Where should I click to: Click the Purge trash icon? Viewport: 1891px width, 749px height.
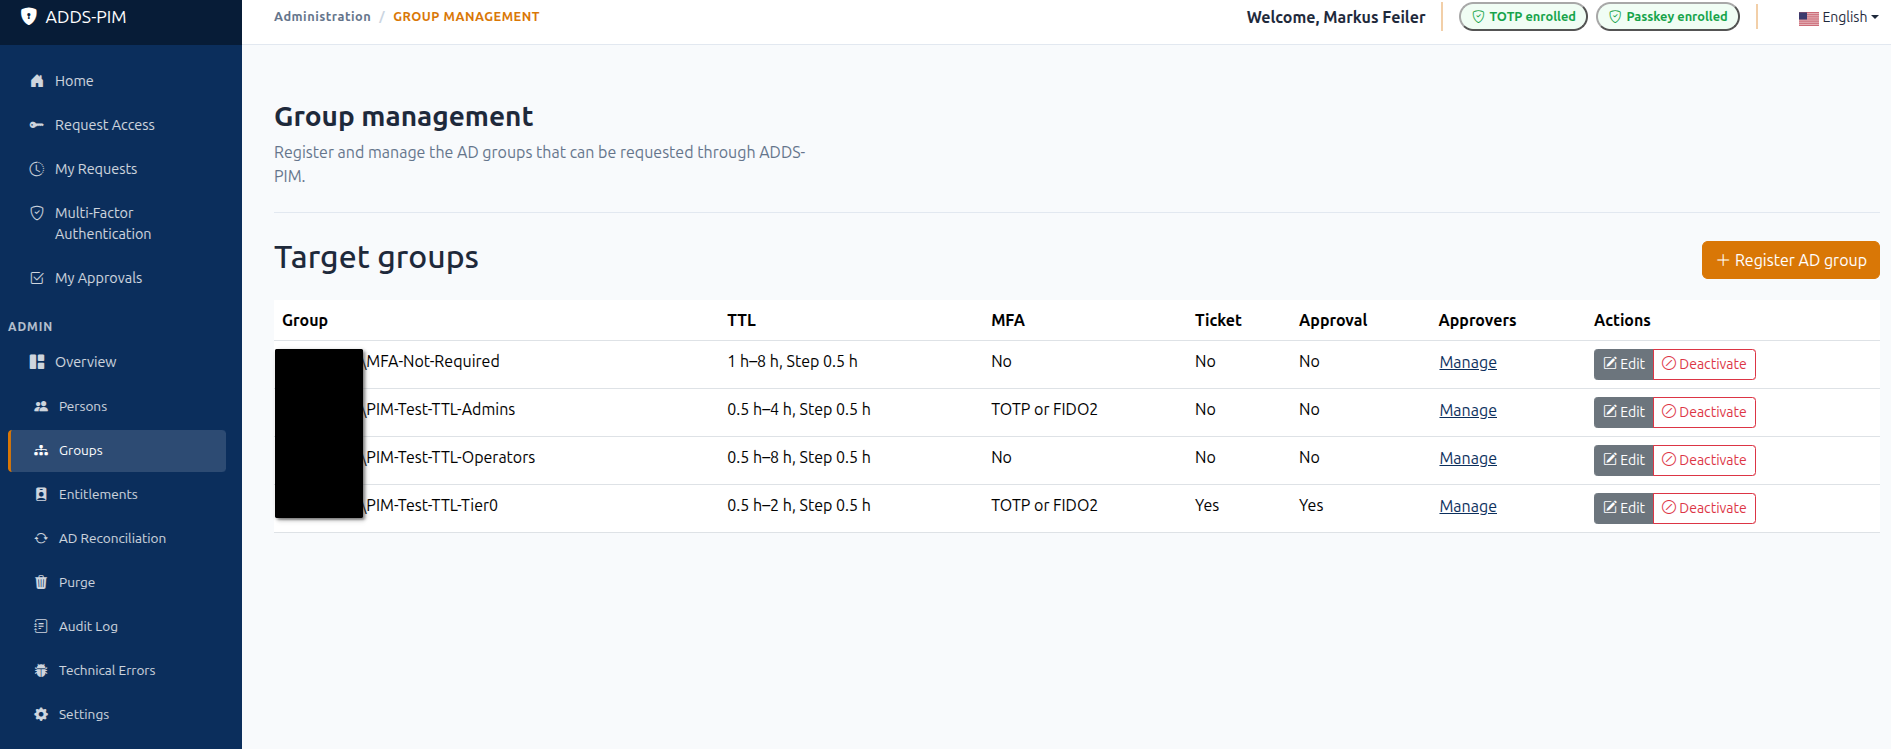(41, 582)
